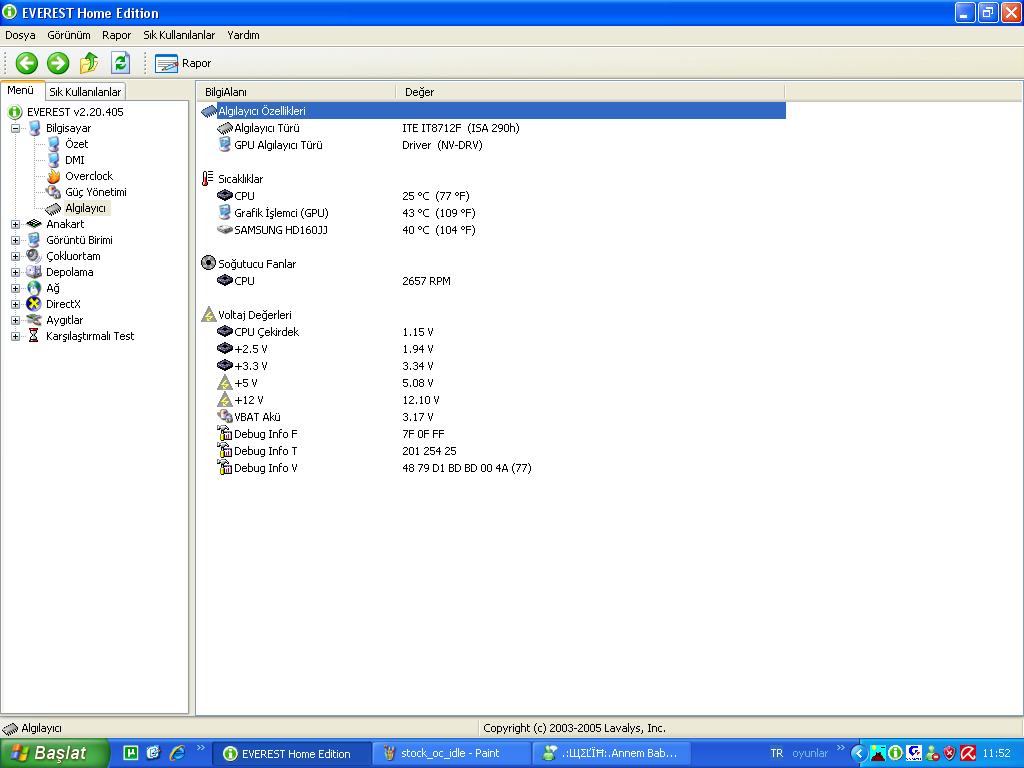
Task: Click the 2657 RPM fan speed value
Action: (x=426, y=281)
